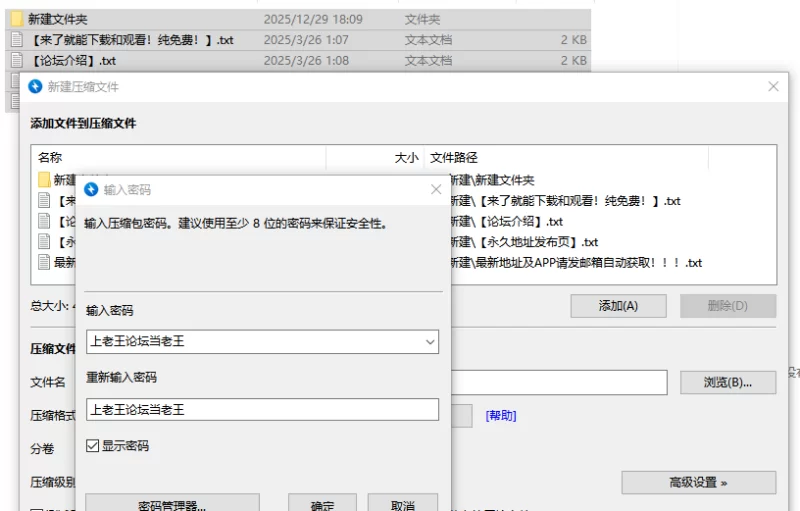This screenshot has height=511, width=800.
Task: Open the [帮助] link
Action: [501, 416]
